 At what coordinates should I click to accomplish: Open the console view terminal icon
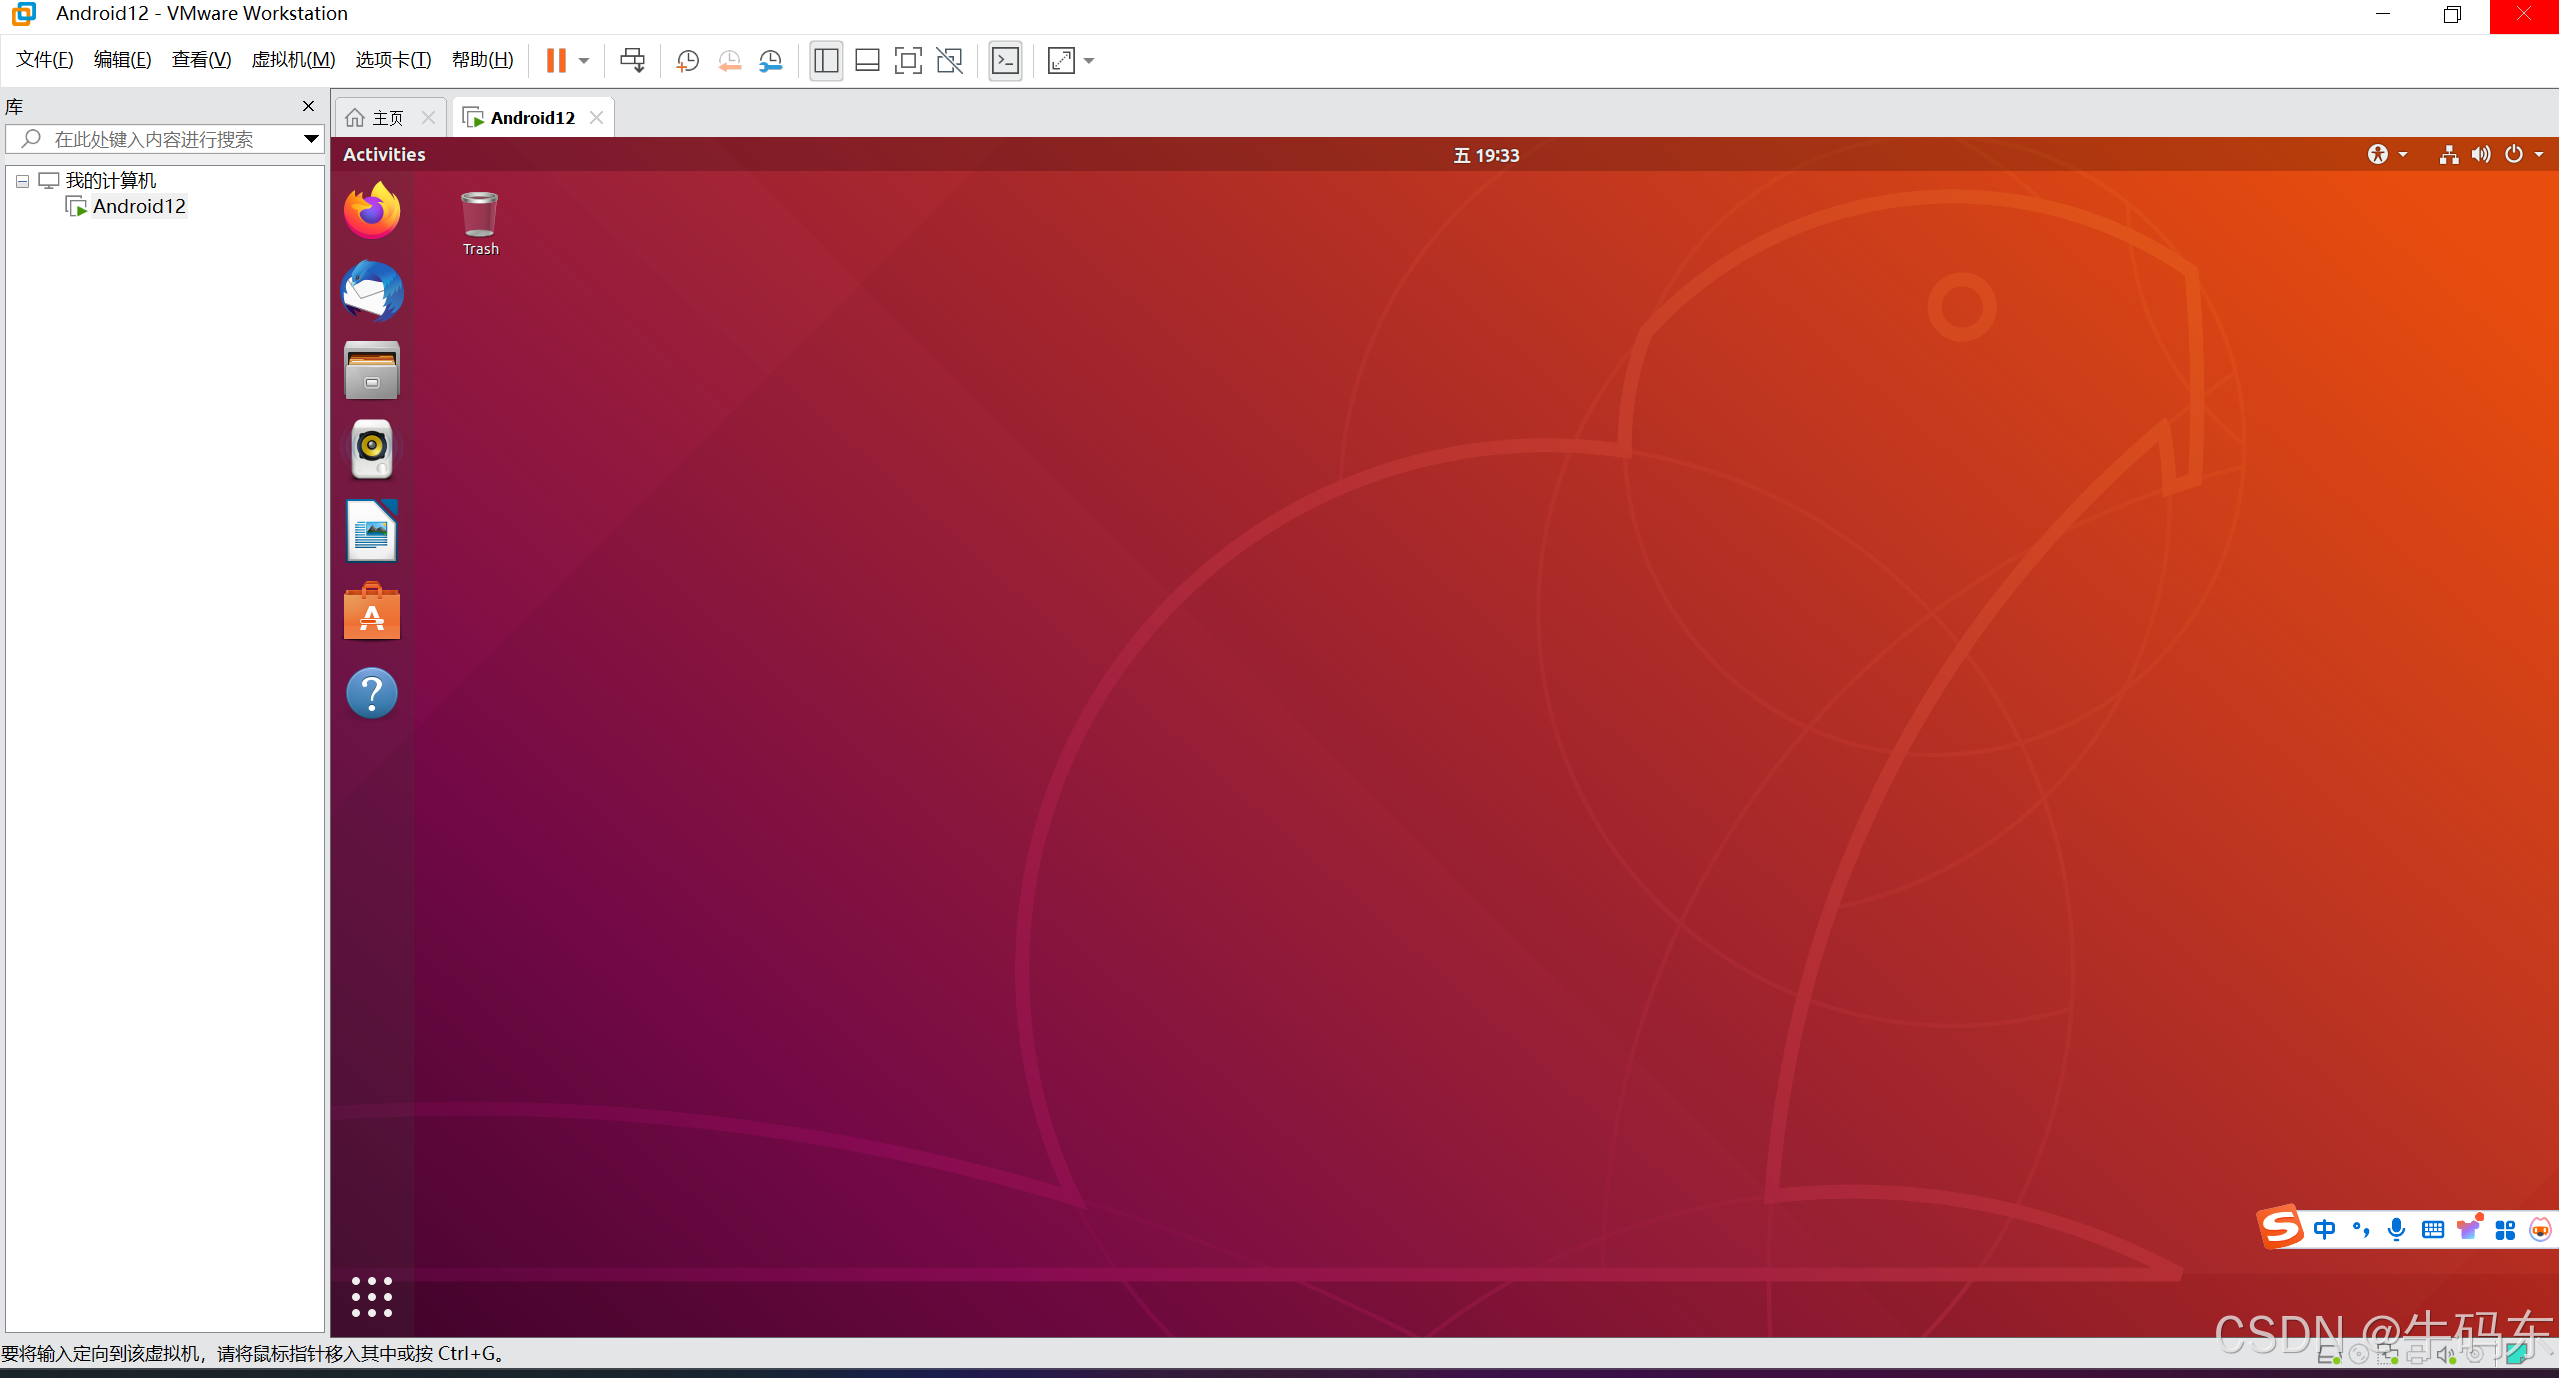click(1005, 61)
